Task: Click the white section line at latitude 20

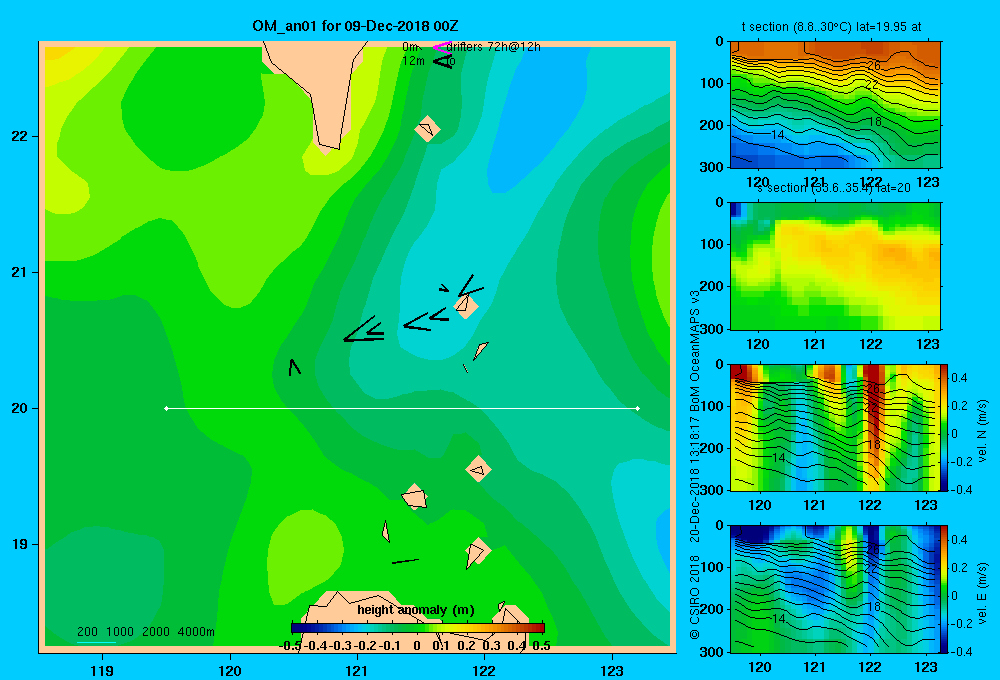Action: [402, 408]
